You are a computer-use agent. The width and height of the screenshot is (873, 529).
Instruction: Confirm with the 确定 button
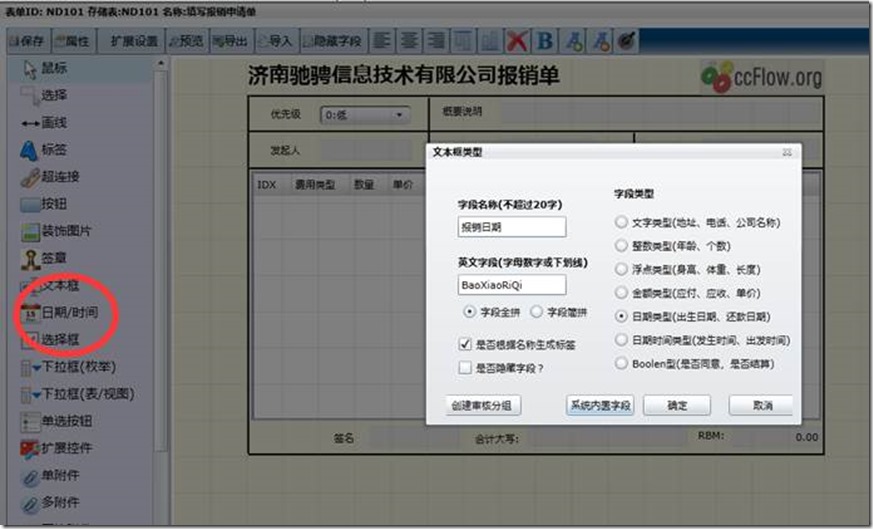pos(677,405)
